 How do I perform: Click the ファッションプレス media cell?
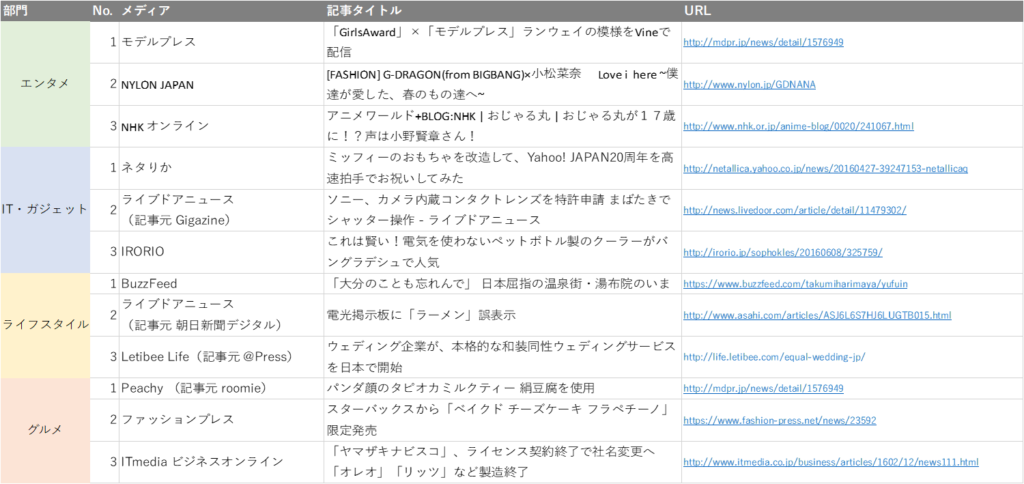221,420
